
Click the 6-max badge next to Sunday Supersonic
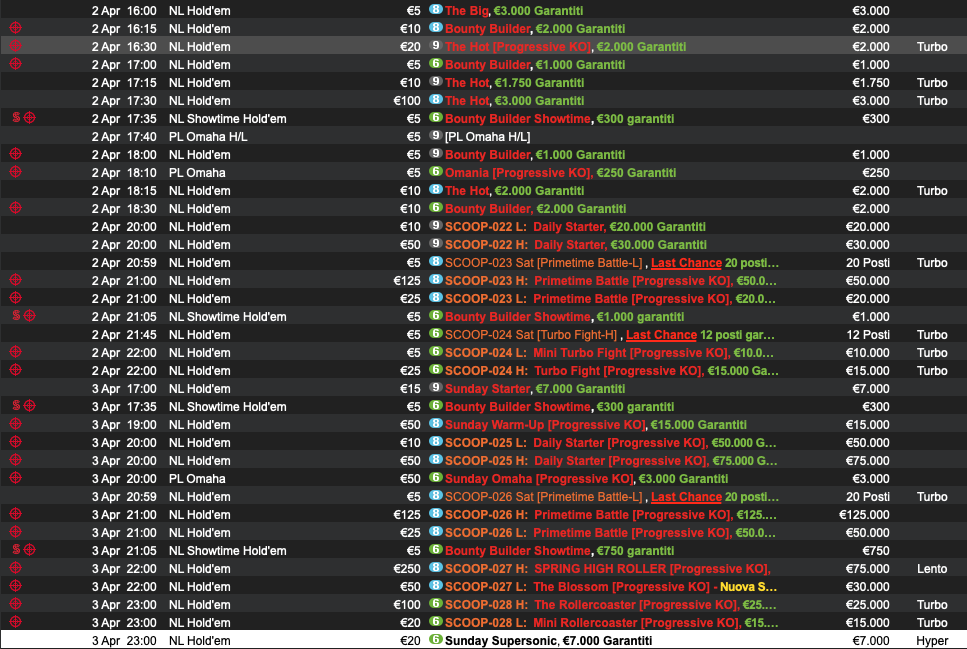(435, 640)
